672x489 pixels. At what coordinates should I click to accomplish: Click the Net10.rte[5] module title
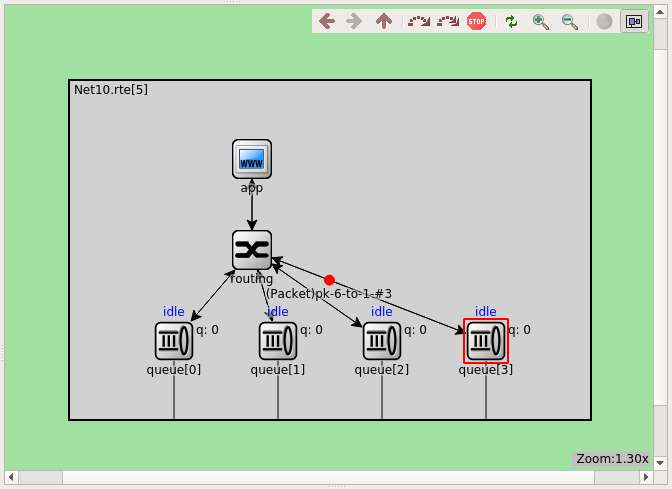[x=111, y=90]
